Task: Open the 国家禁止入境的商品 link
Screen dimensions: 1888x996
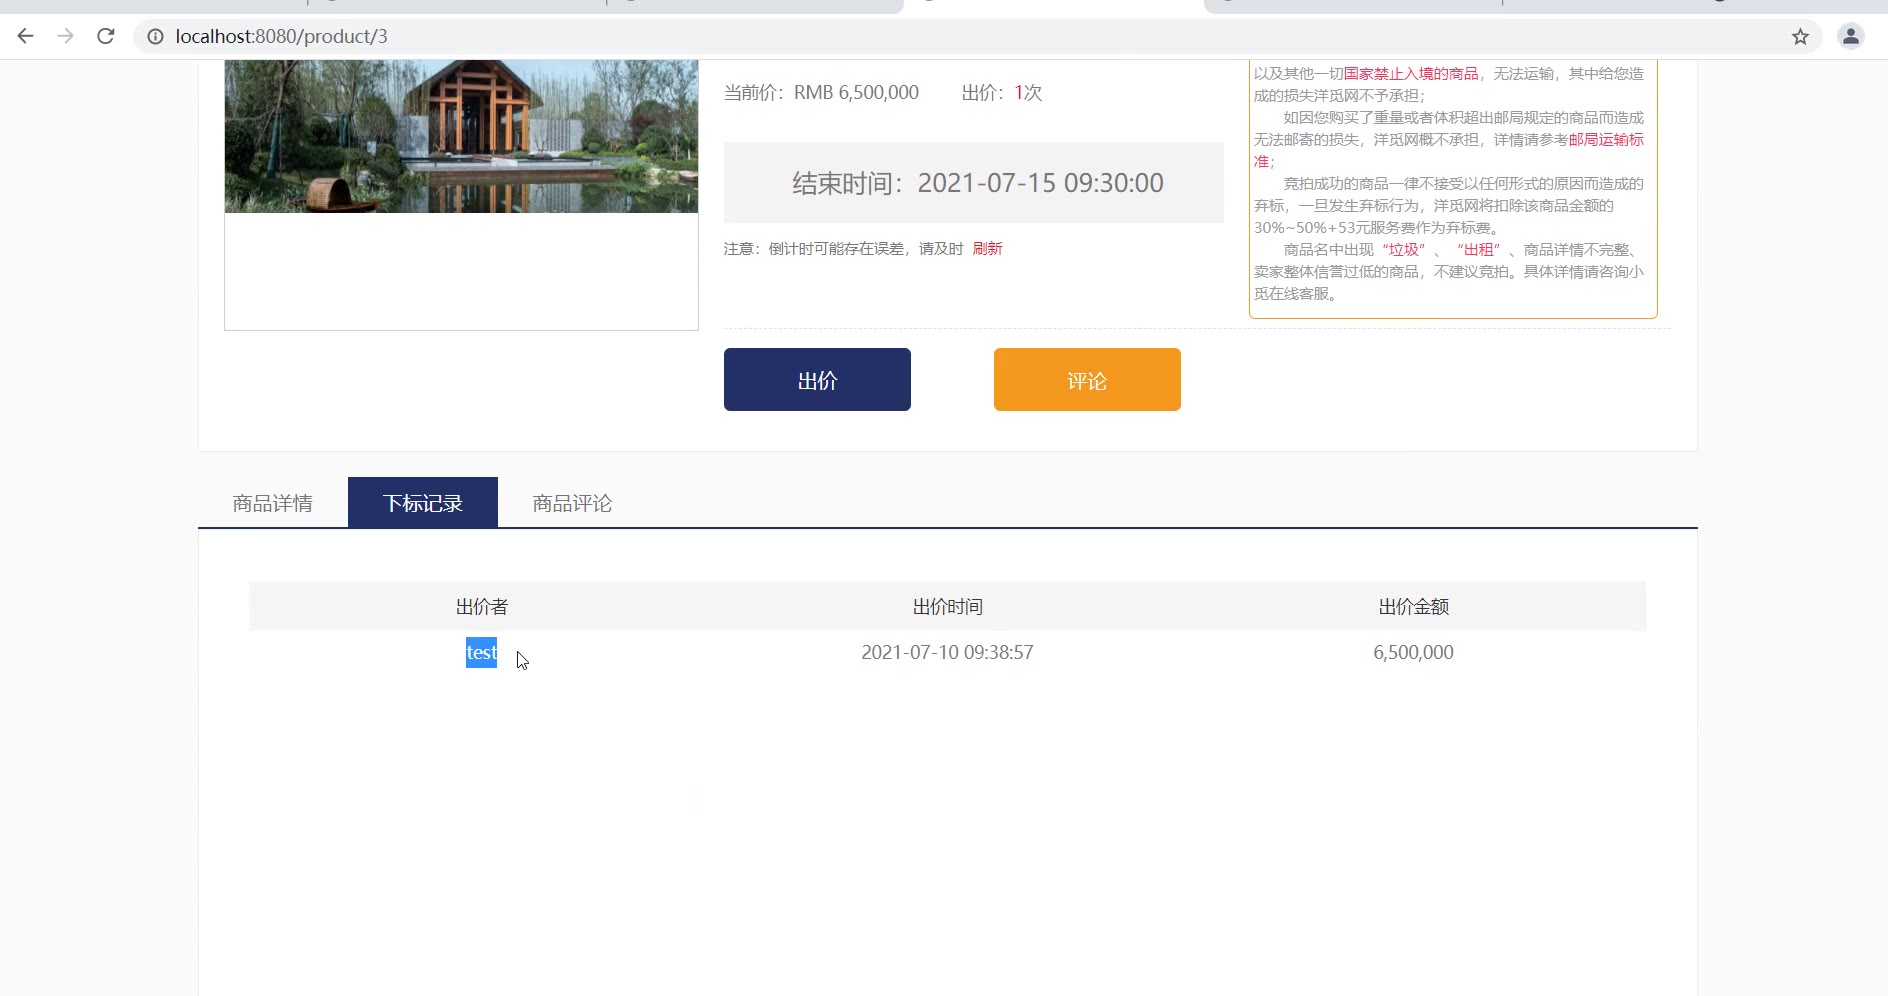Action: tap(1410, 73)
